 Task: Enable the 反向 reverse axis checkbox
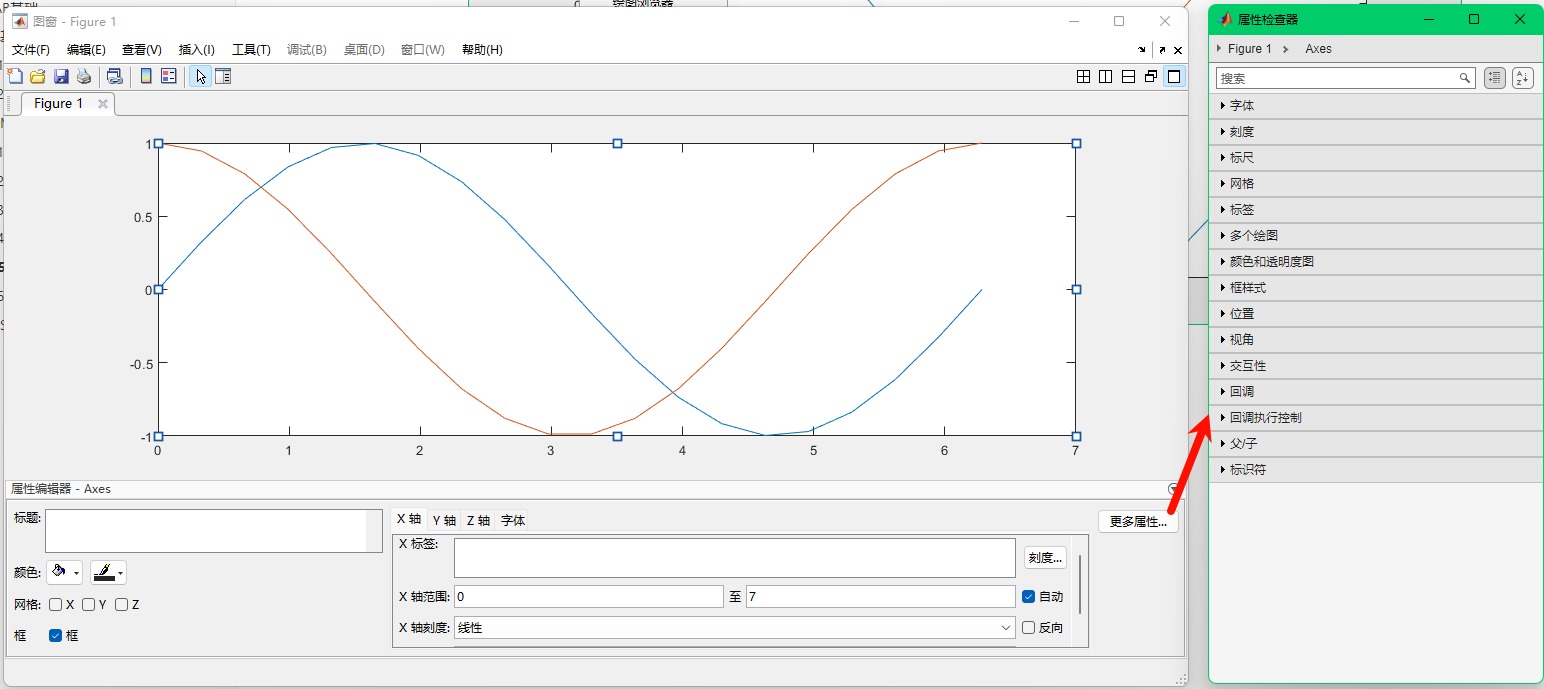(1028, 628)
